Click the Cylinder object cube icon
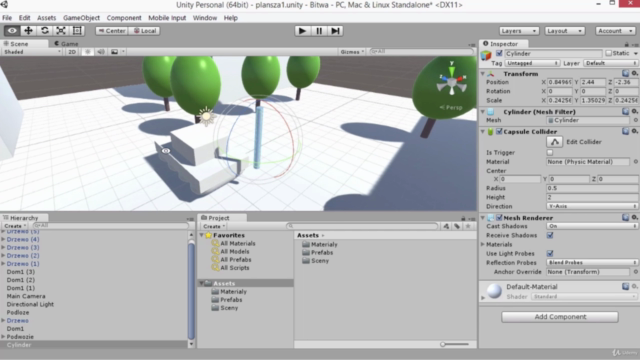Screen dimensions: 640x360 [486, 55]
